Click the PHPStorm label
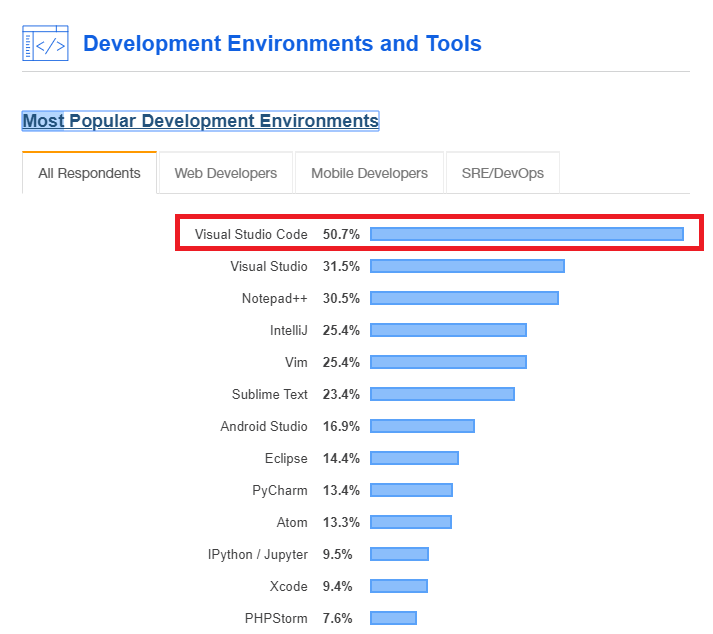The image size is (713, 634). coord(276,619)
